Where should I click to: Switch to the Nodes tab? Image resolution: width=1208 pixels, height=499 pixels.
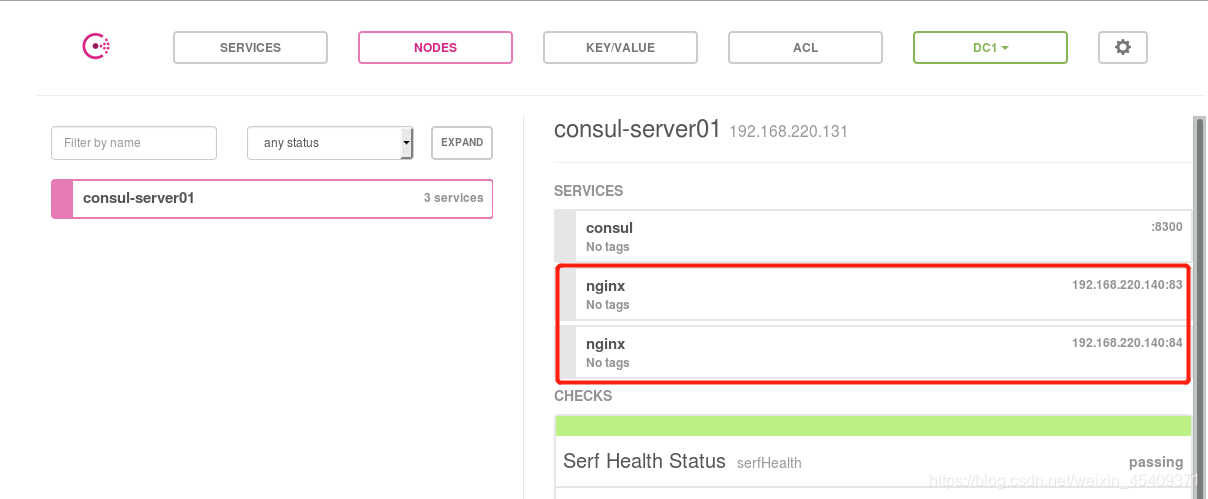435,47
